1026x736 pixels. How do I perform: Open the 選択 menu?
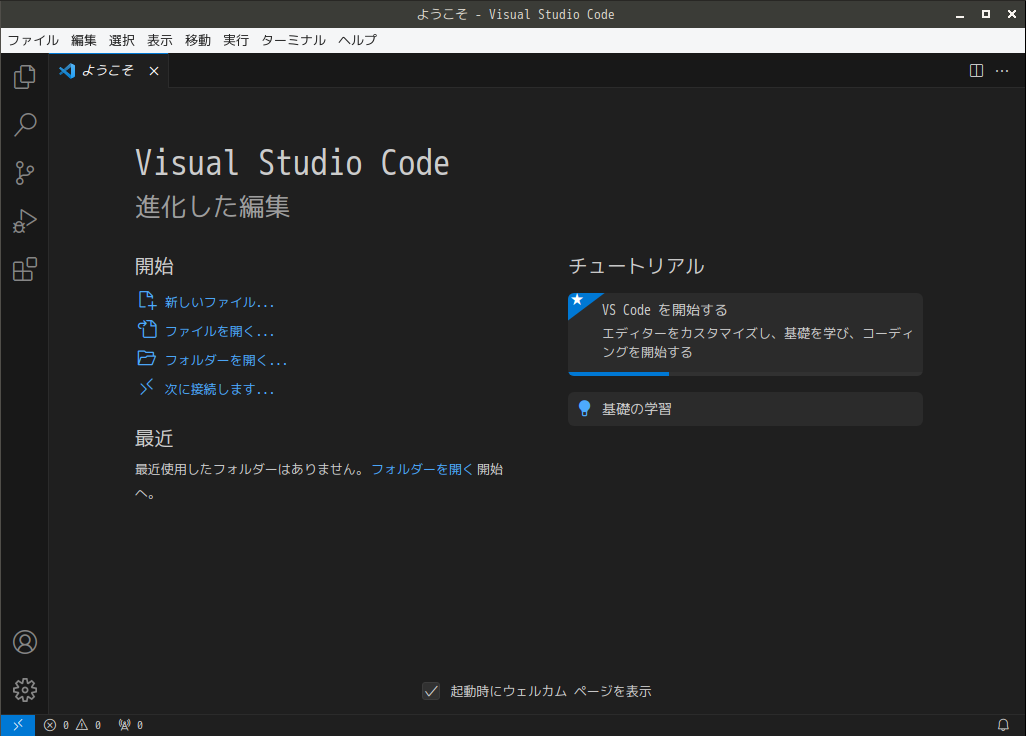pyautogui.click(x=122, y=41)
